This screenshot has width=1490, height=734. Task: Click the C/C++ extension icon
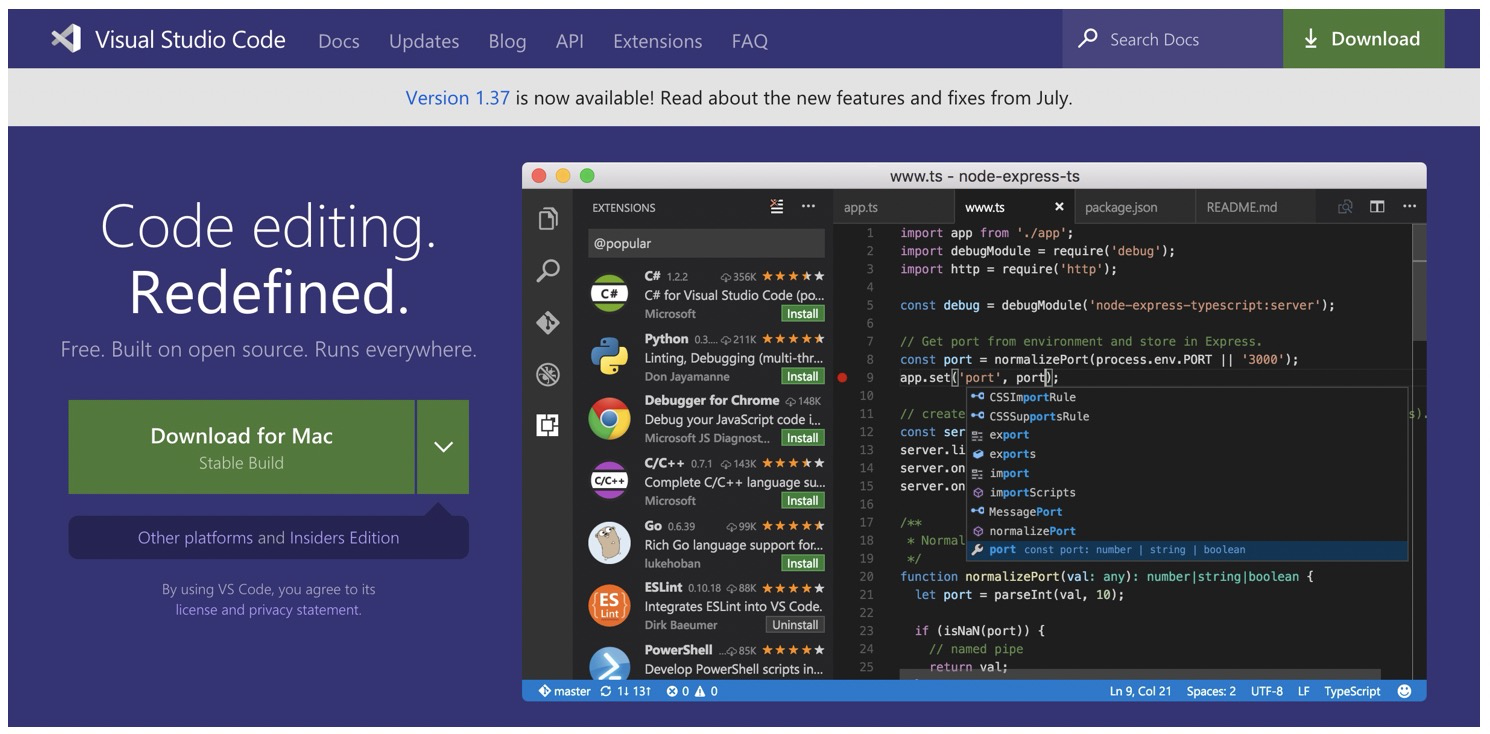point(609,481)
